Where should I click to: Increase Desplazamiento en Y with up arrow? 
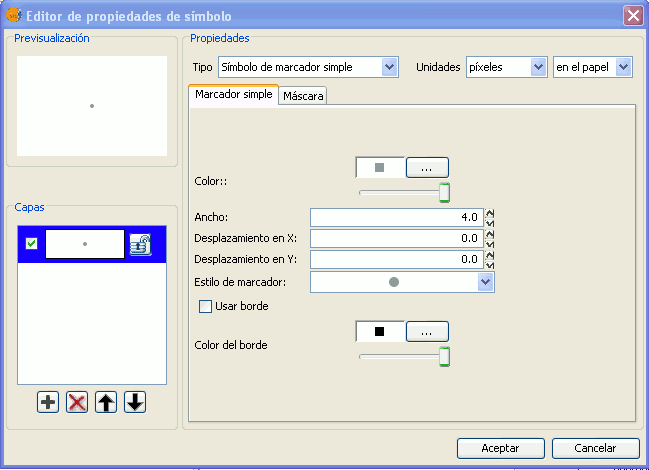(490, 255)
